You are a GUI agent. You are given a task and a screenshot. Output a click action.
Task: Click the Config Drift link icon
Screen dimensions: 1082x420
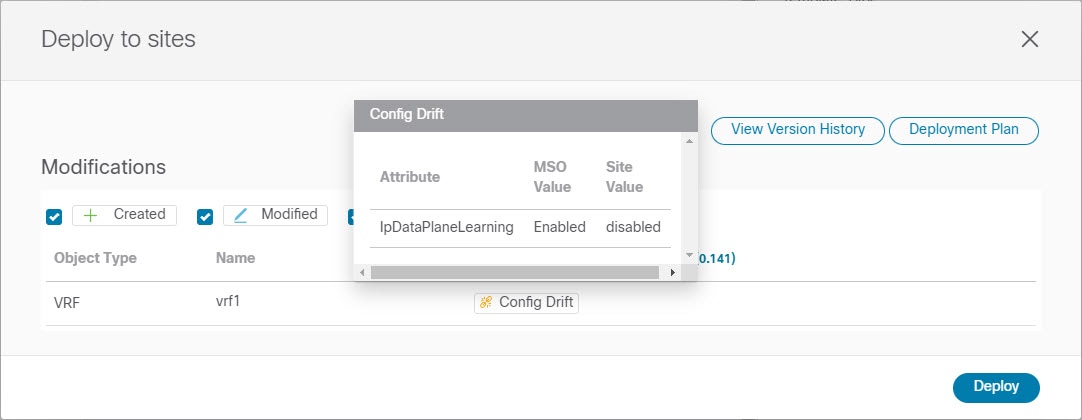(486, 303)
